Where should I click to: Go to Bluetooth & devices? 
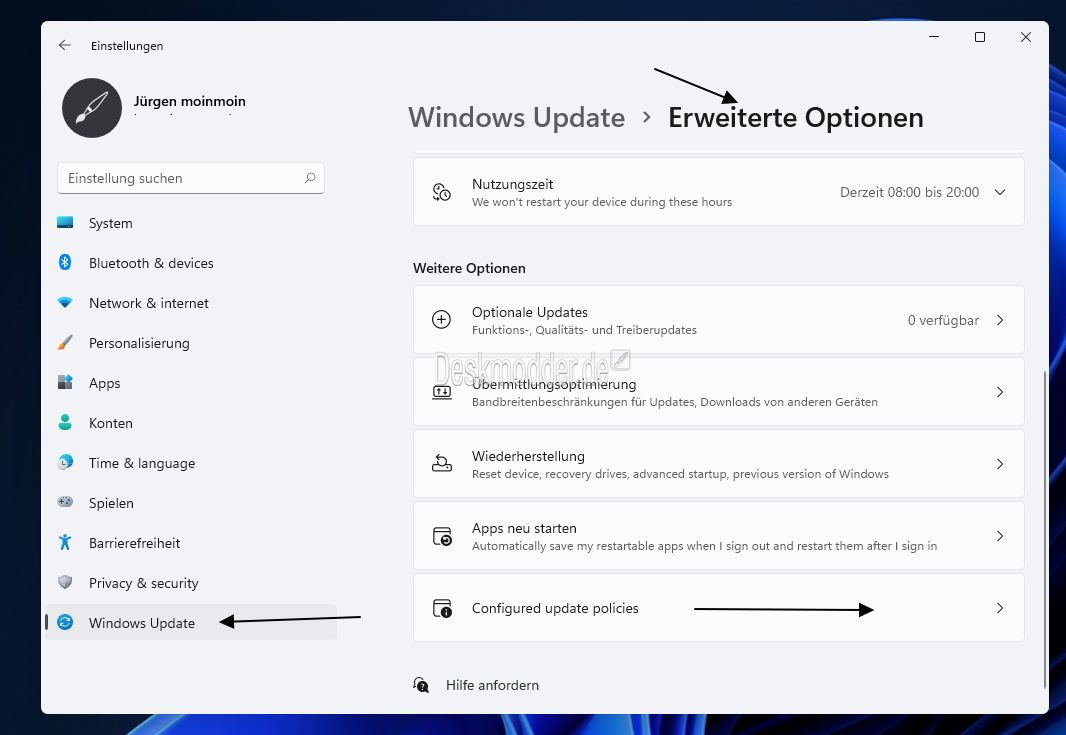pyautogui.click(x=190, y=263)
